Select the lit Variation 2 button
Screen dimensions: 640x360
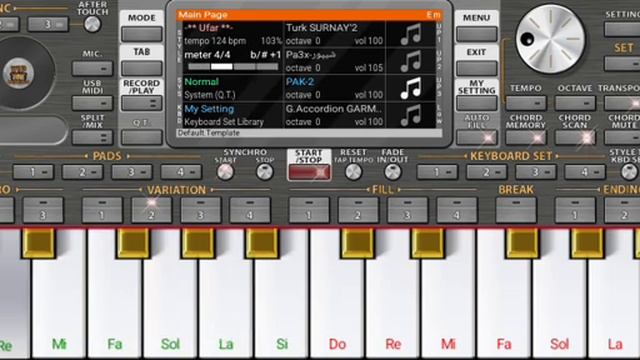point(151,210)
